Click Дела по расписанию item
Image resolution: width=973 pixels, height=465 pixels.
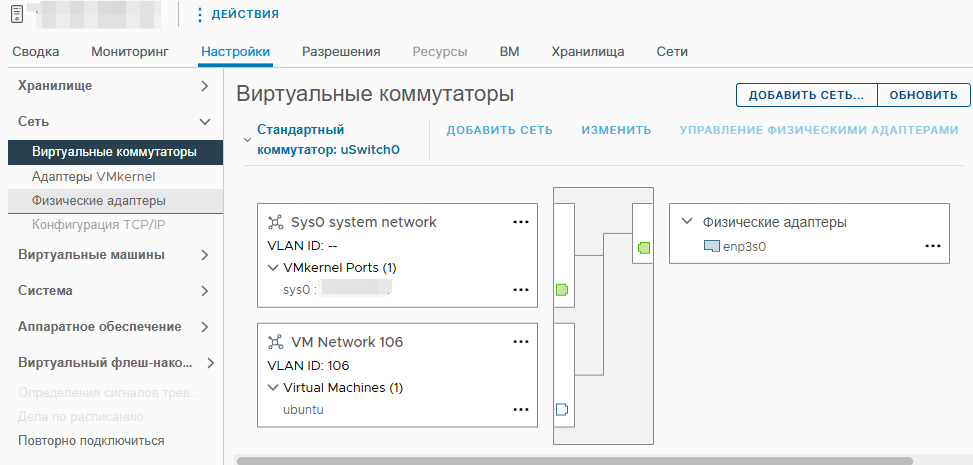81,417
